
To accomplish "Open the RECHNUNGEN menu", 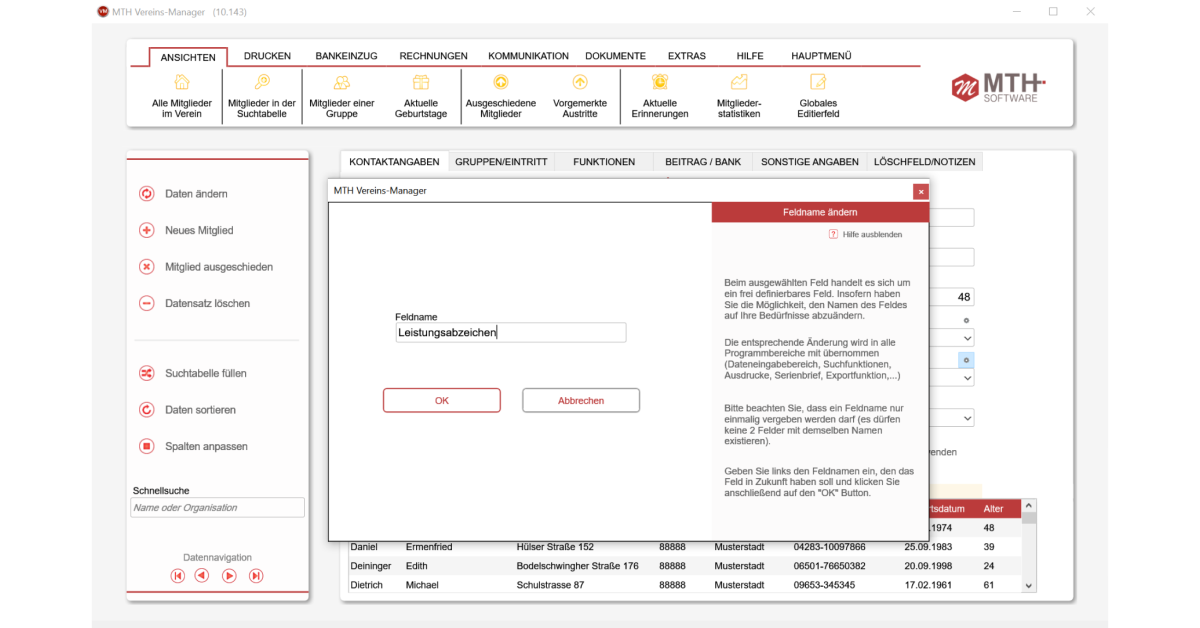I will tap(433, 56).
